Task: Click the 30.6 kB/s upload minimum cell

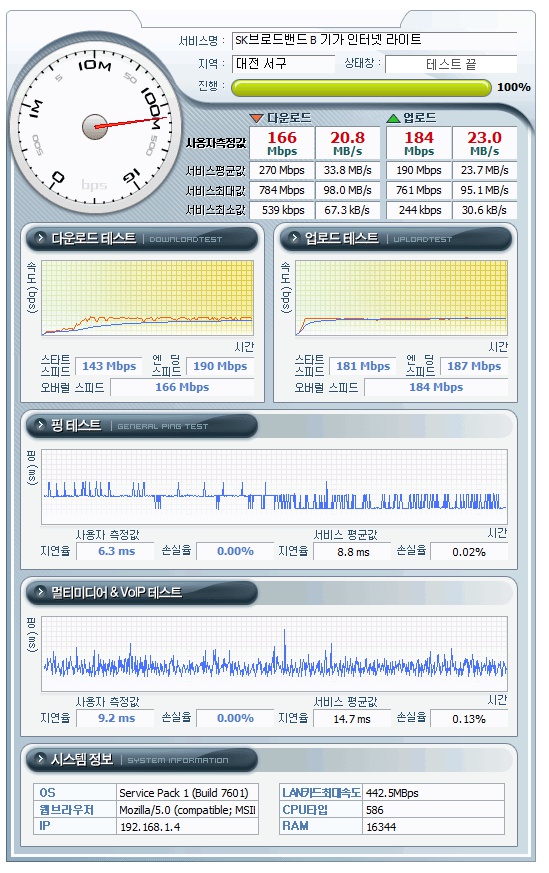Action: [x=484, y=210]
